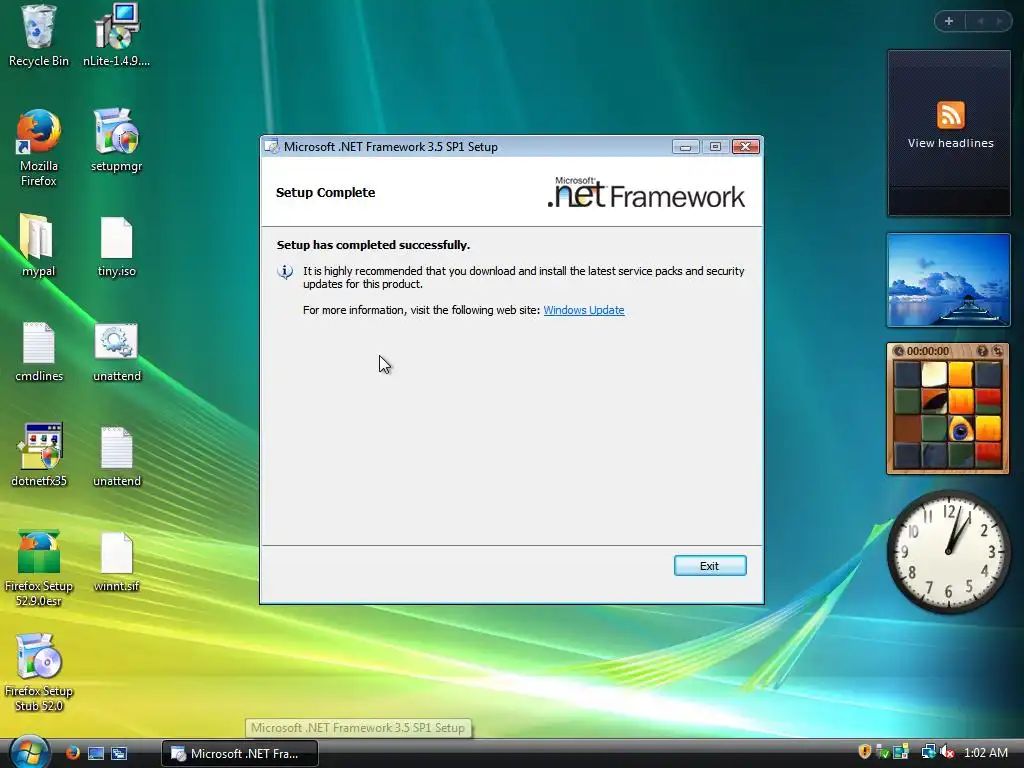
Task: Show the picture puzzle solution help icon
Action: point(982,351)
